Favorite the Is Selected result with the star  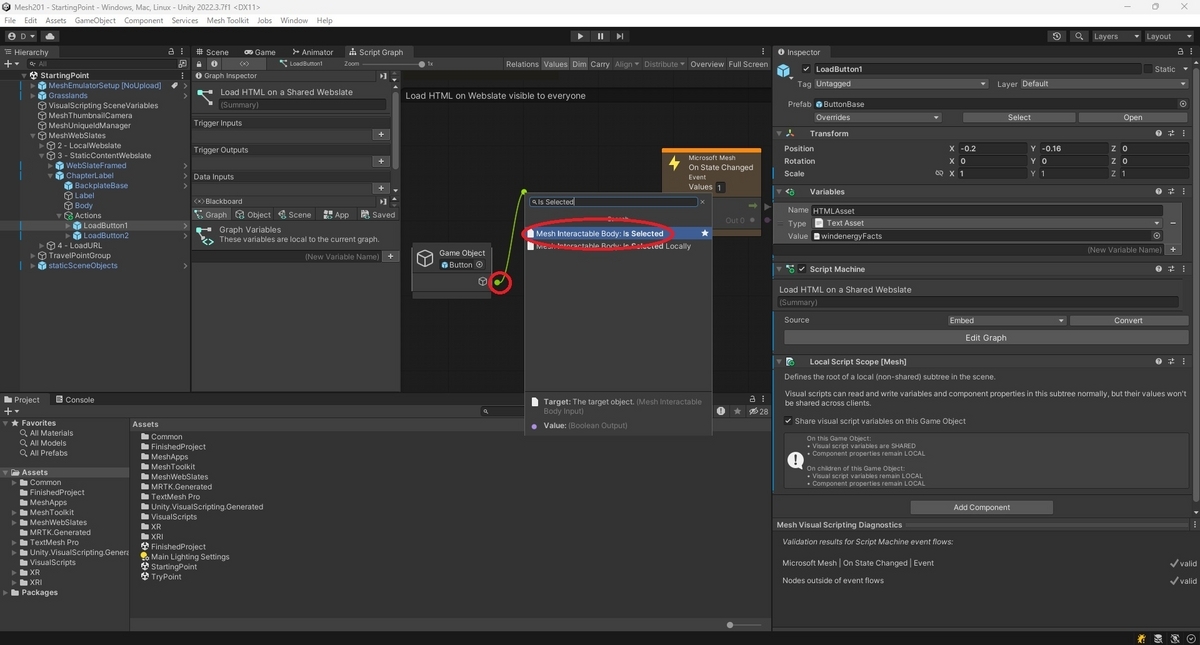[x=705, y=234]
